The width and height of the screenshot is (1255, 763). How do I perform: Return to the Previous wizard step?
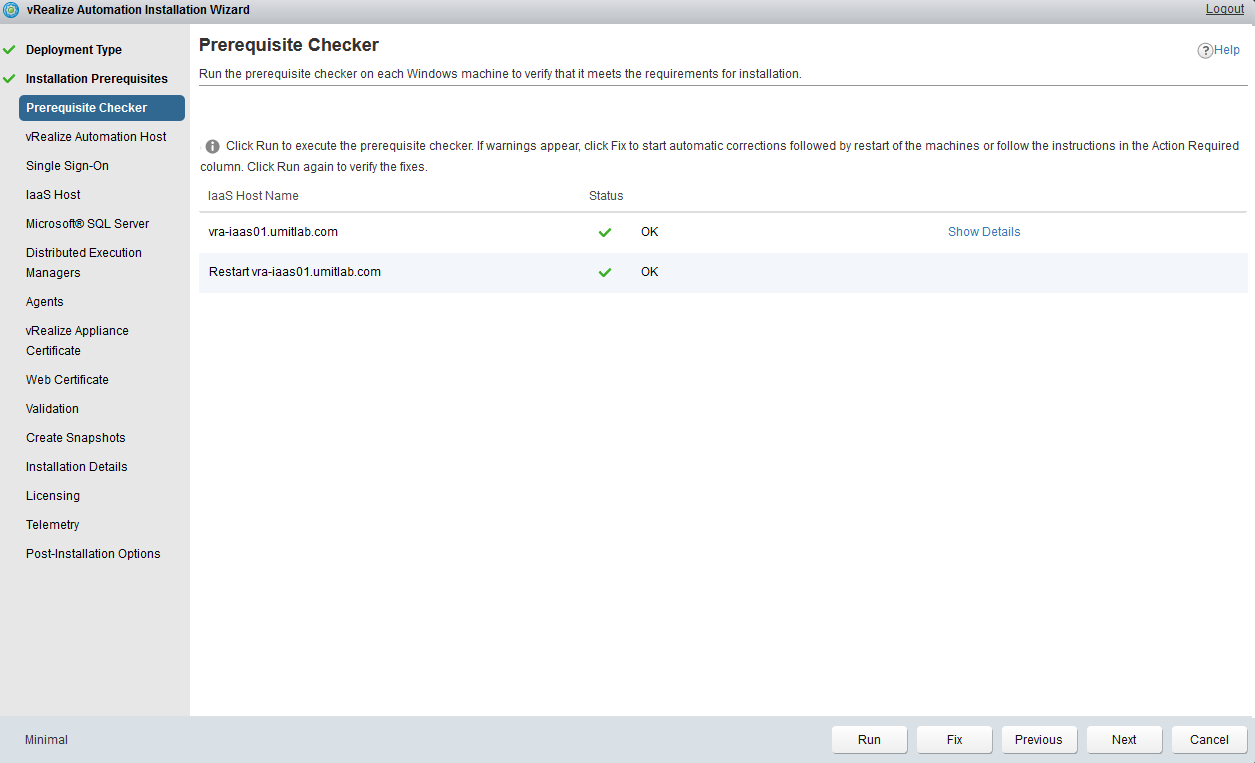1038,740
